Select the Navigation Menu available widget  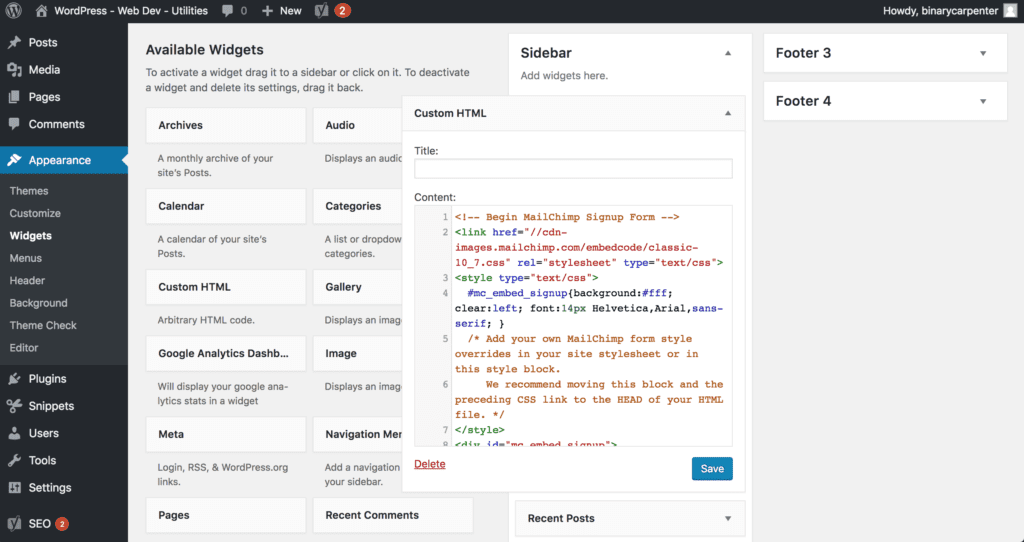[358, 434]
